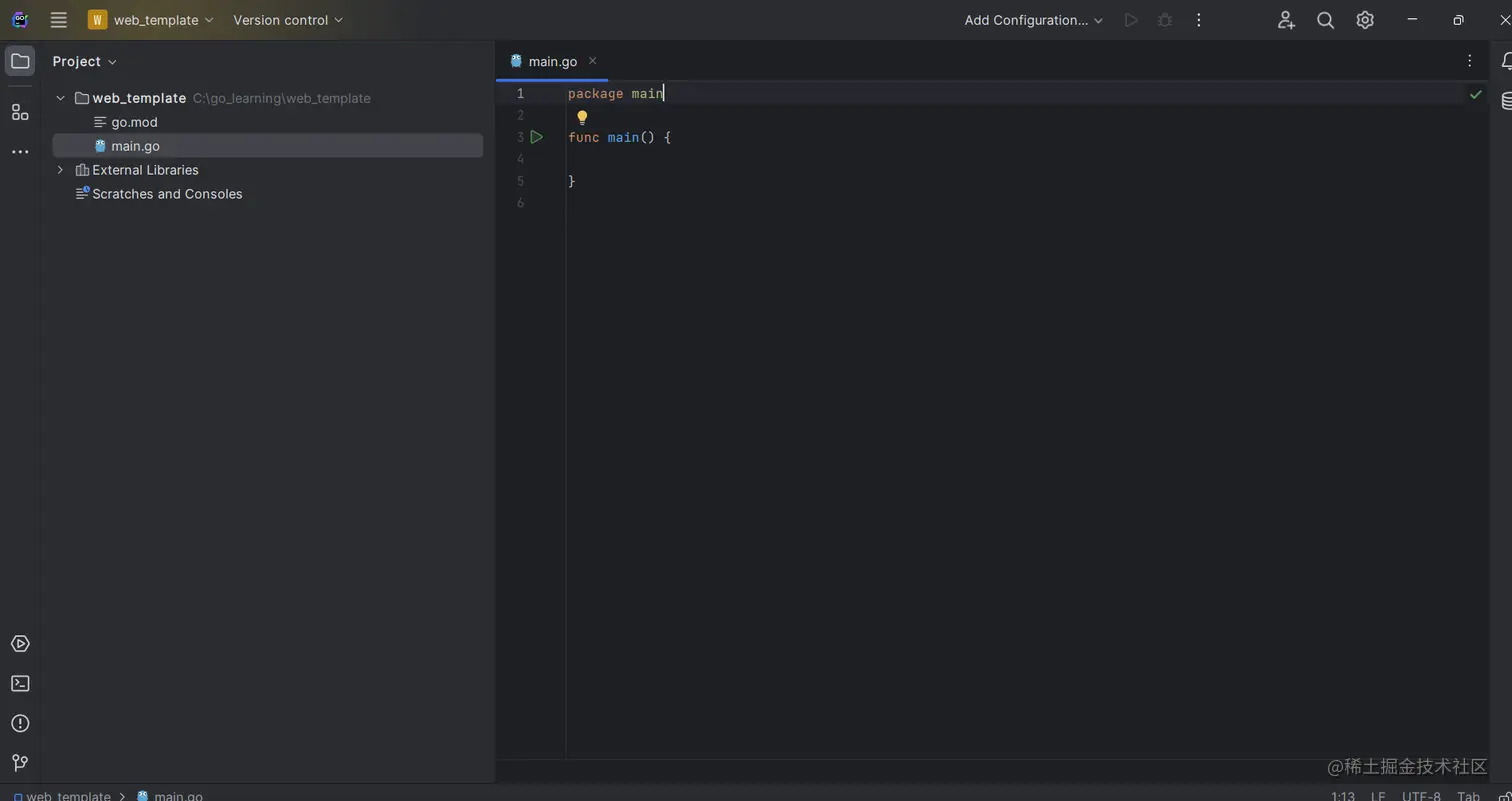This screenshot has height=801, width=1512.
Task: Click the yellow lightbulb quick-fix icon
Action: (x=582, y=117)
